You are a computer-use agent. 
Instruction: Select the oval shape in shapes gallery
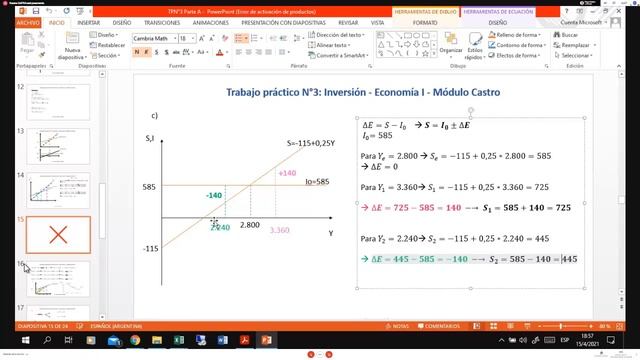tap(416, 36)
